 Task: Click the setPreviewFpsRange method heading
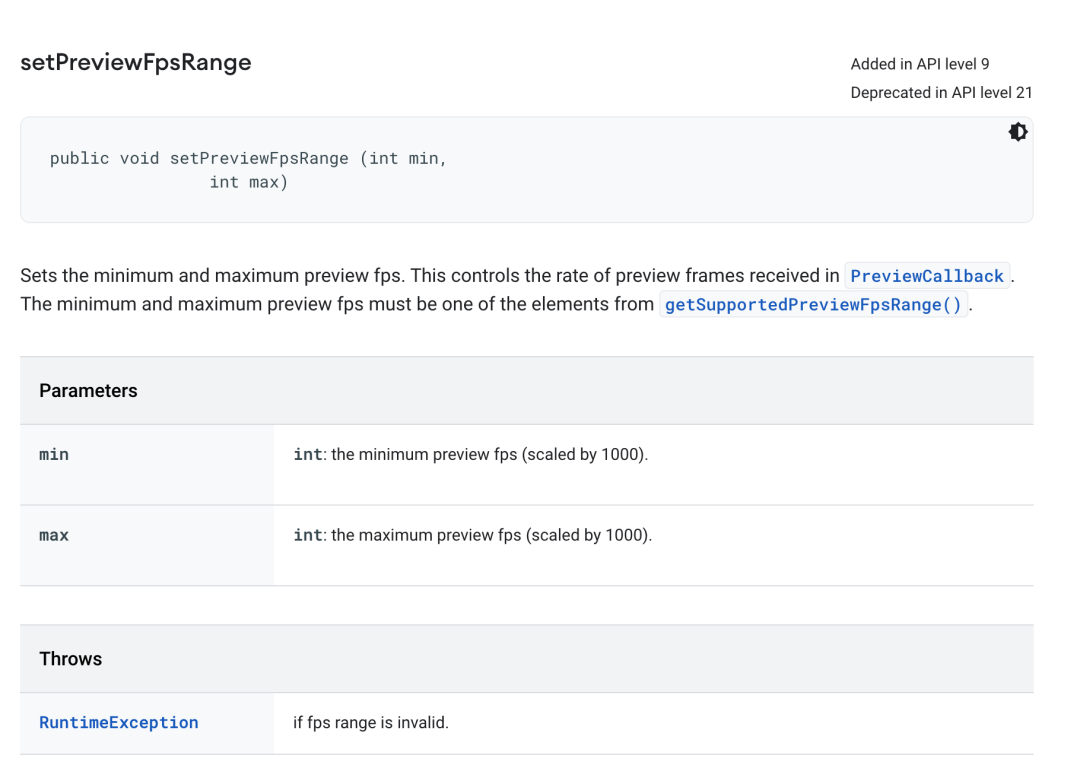pos(136,63)
